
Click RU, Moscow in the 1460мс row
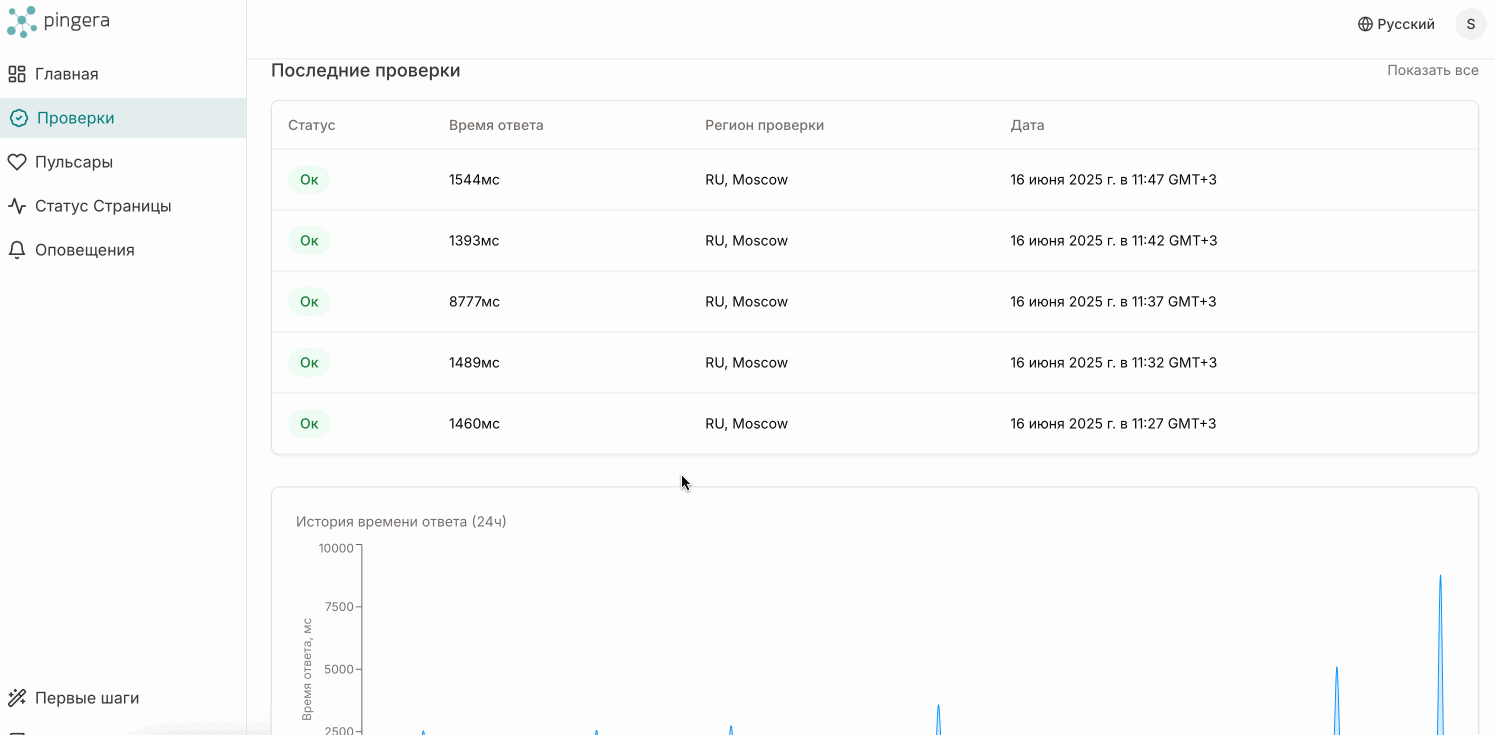pyautogui.click(x=746, y=424)
